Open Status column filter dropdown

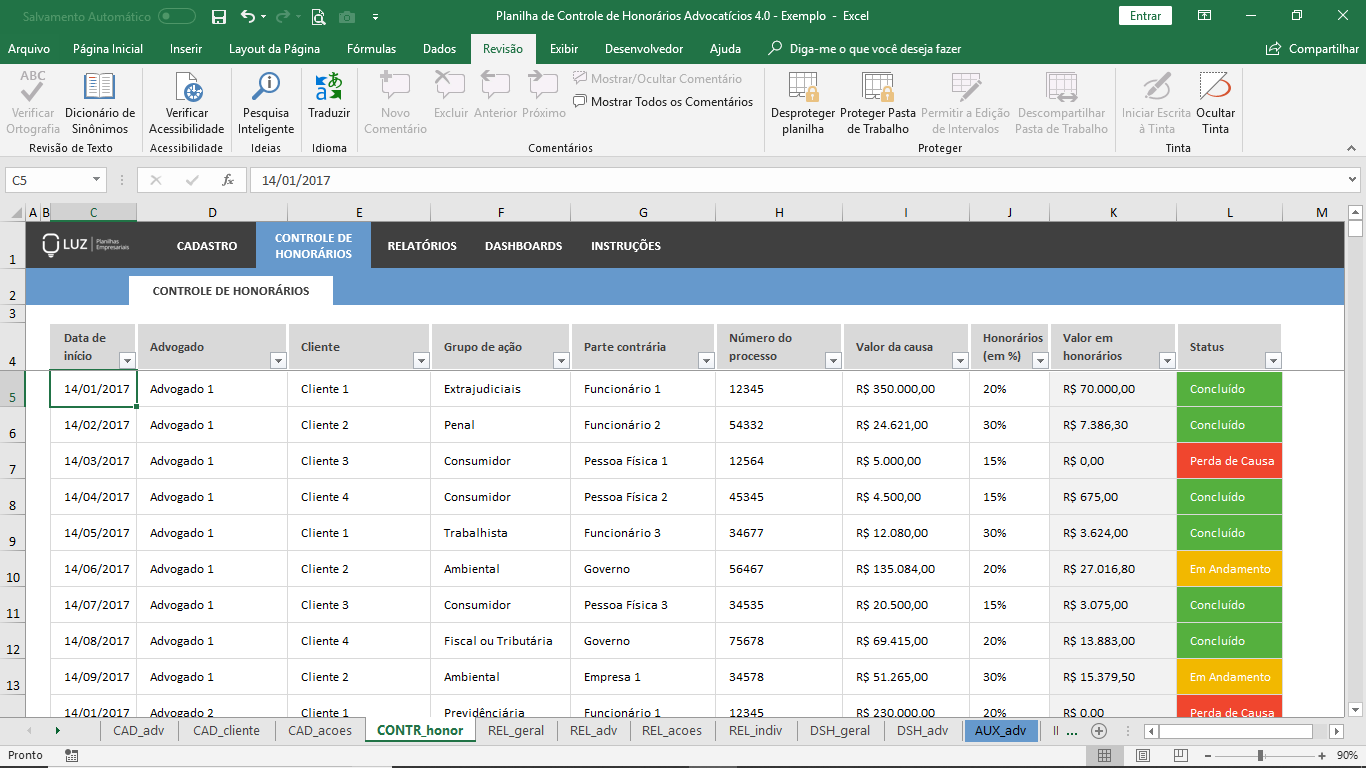tap(1273, 360)
